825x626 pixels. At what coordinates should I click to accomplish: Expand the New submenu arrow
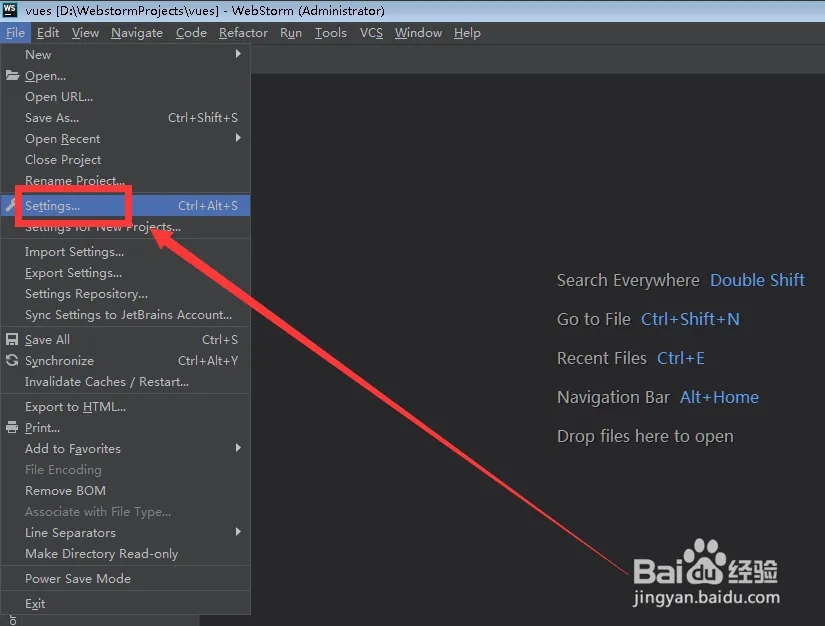point(238,54)
